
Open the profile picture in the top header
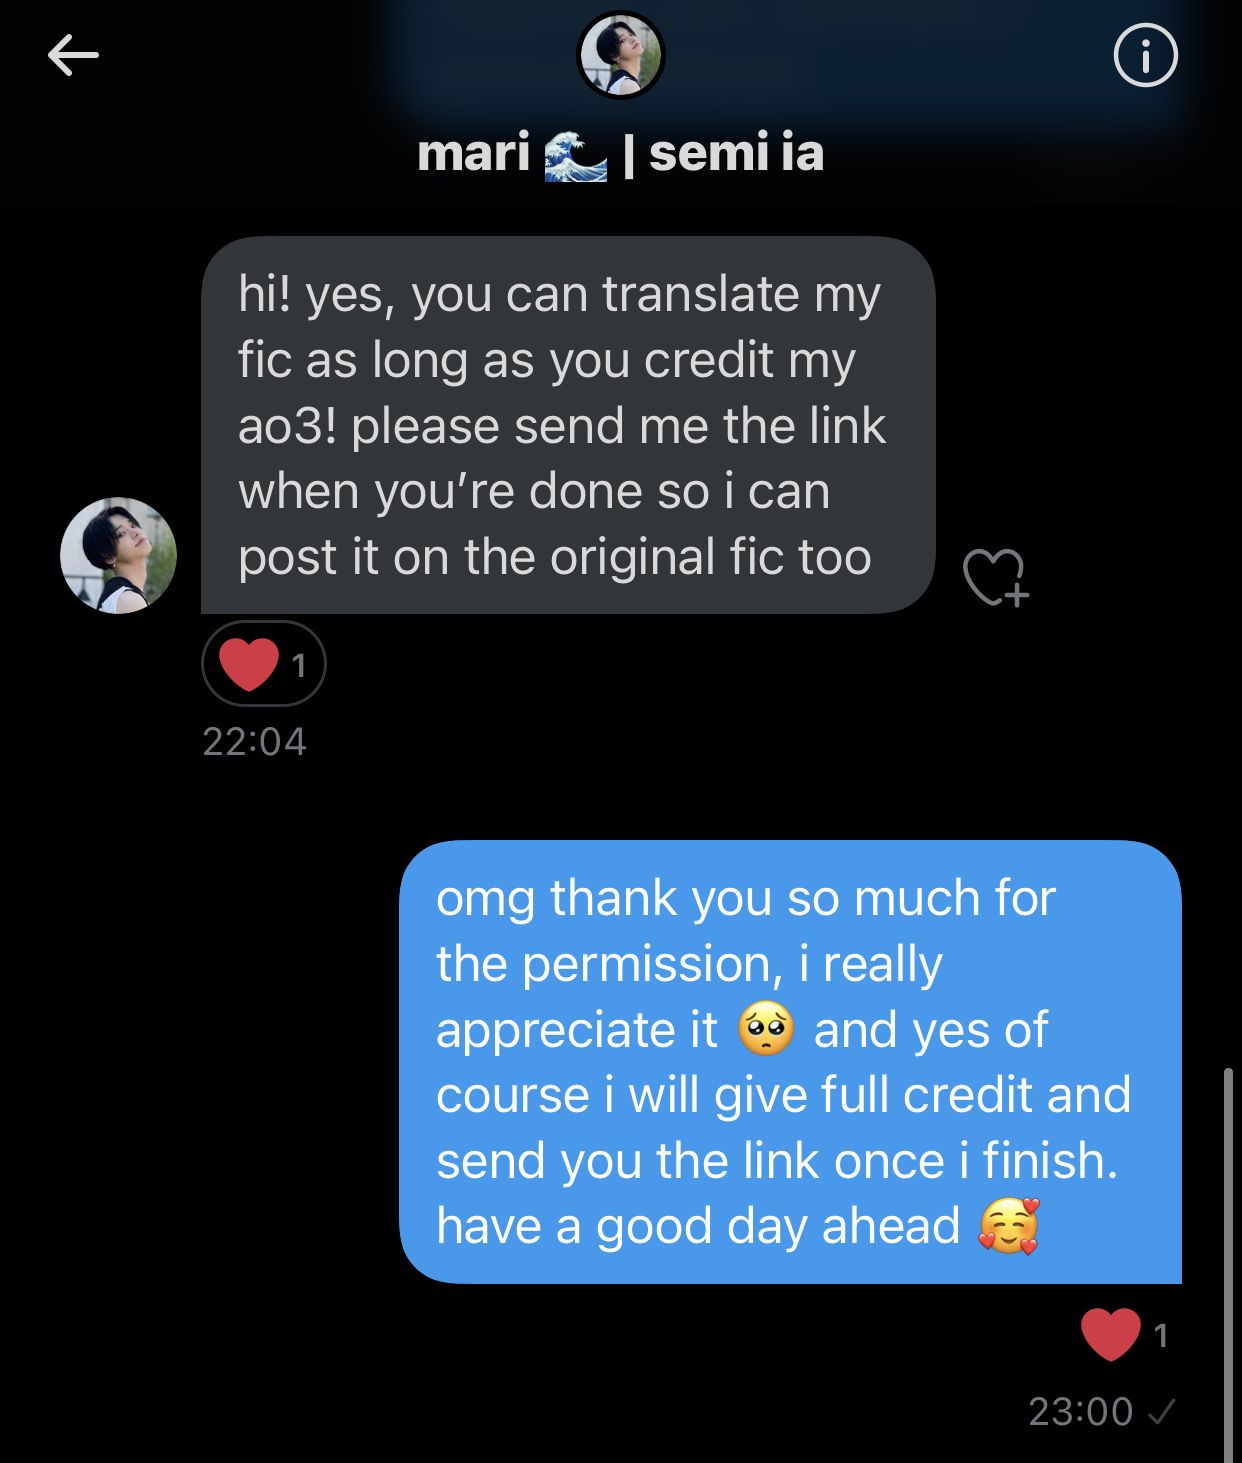pyautogui.click(x=621, y=55)
